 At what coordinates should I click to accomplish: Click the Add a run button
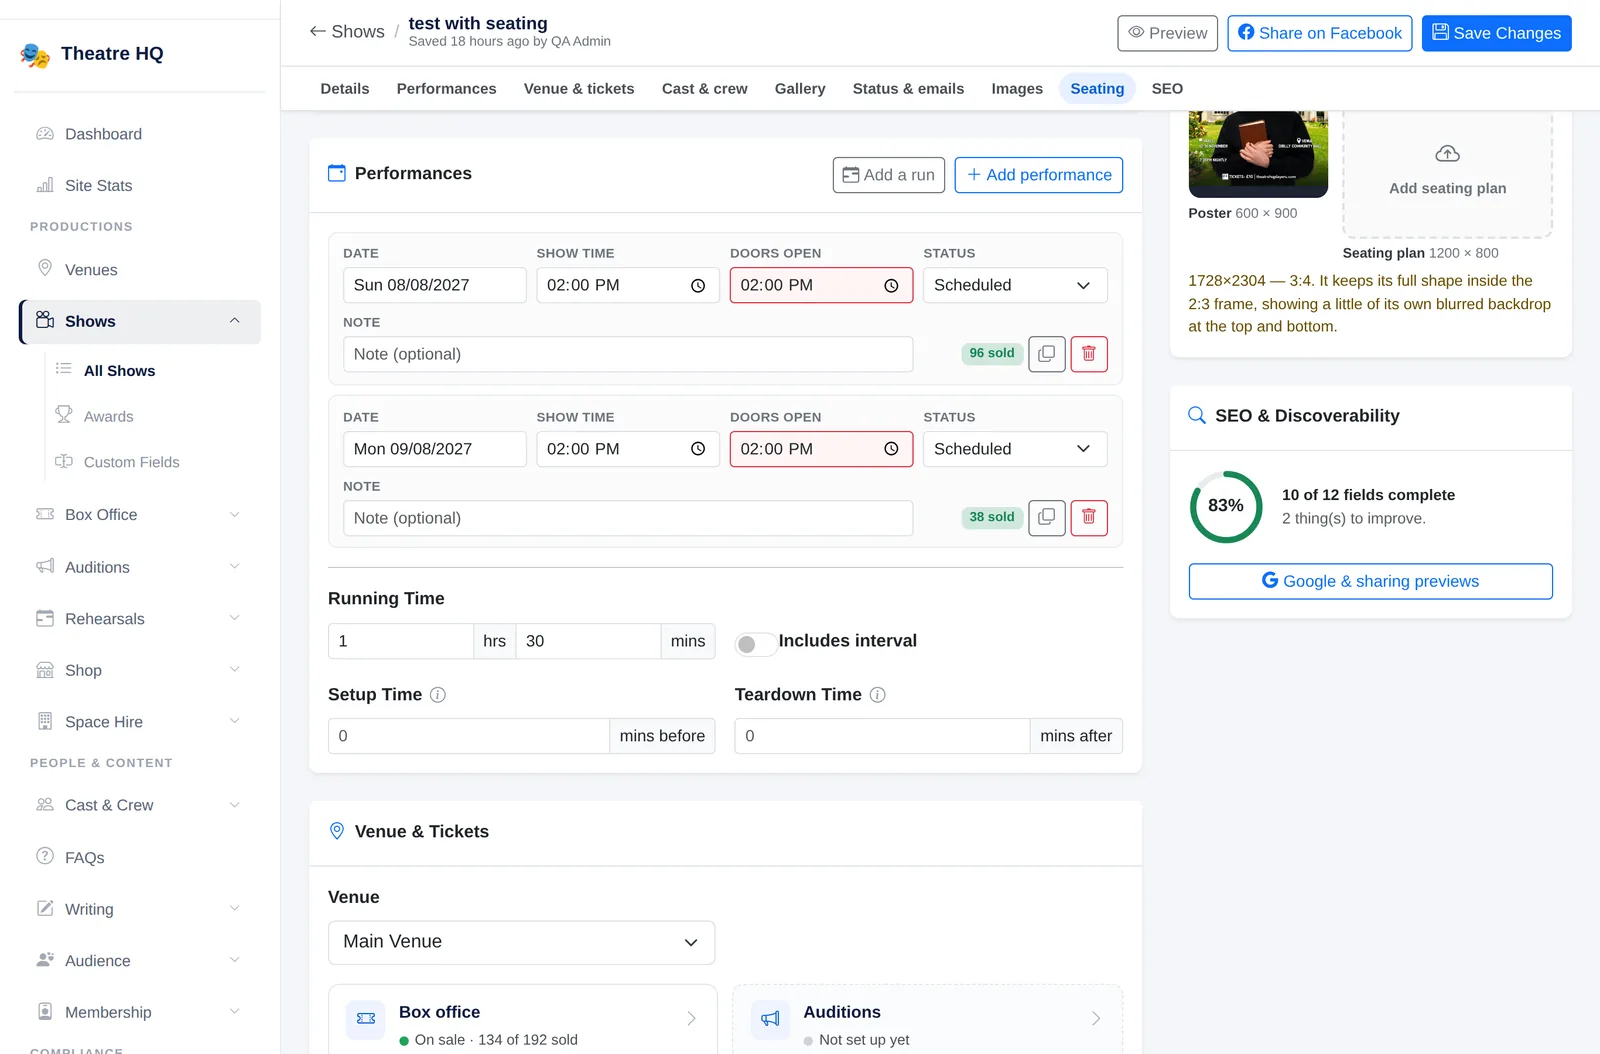click(x=888, y=175)
